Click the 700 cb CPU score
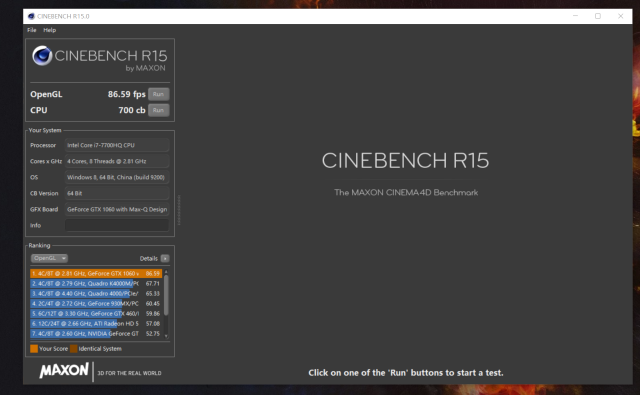Image resolution: width=640 pixels, height=395 pixels. (x=132, y=110)
